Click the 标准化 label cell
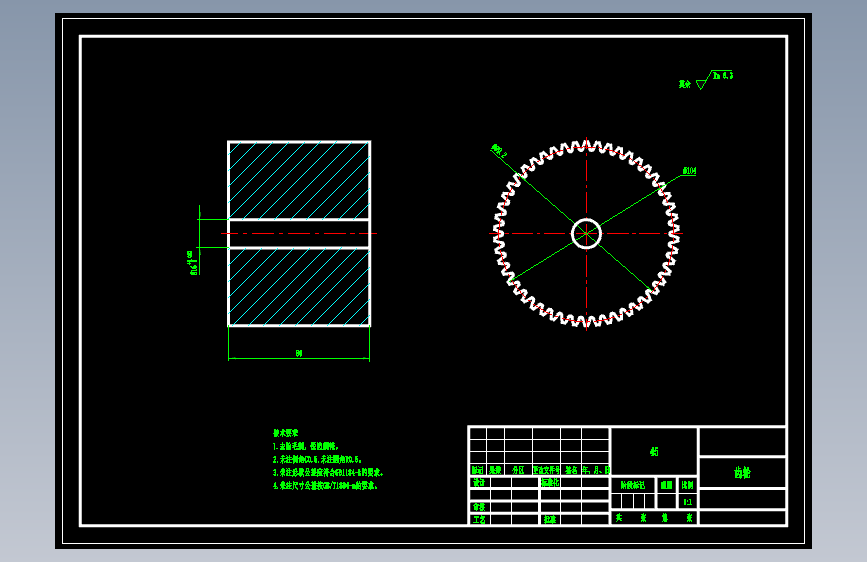Image resolution: width=867 pixels, height=562 pixels. [x=550, y=482]
